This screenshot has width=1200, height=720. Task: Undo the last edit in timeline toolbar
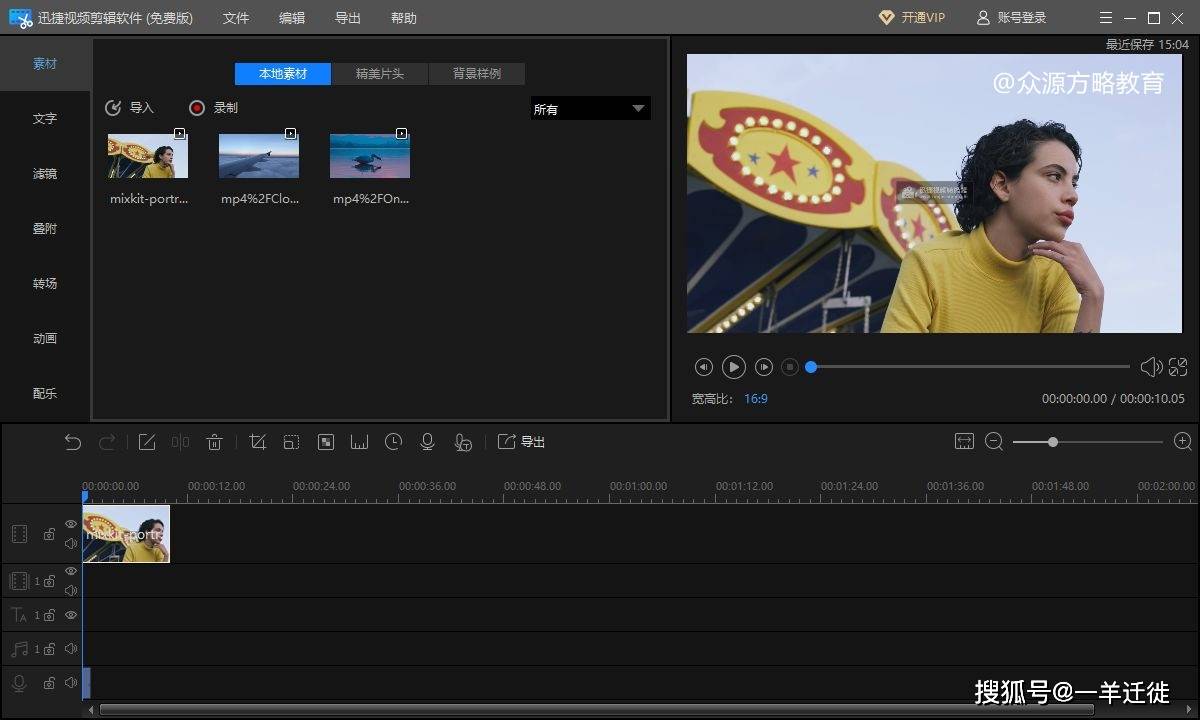point(72,442)
